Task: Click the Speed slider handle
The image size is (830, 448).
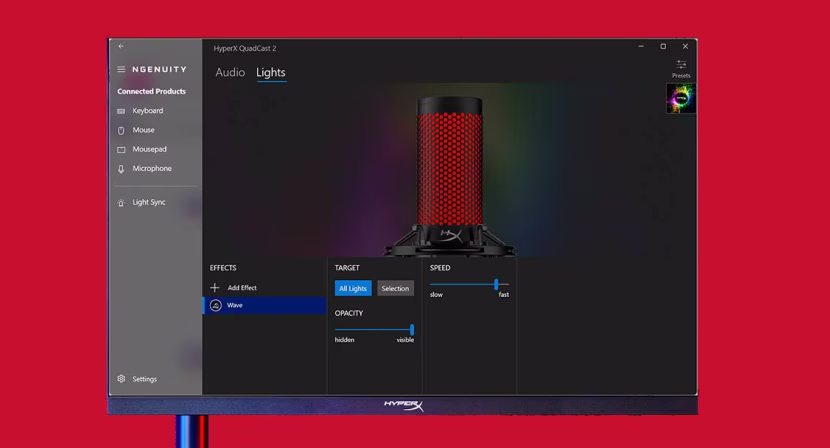Action: [496, 284]
